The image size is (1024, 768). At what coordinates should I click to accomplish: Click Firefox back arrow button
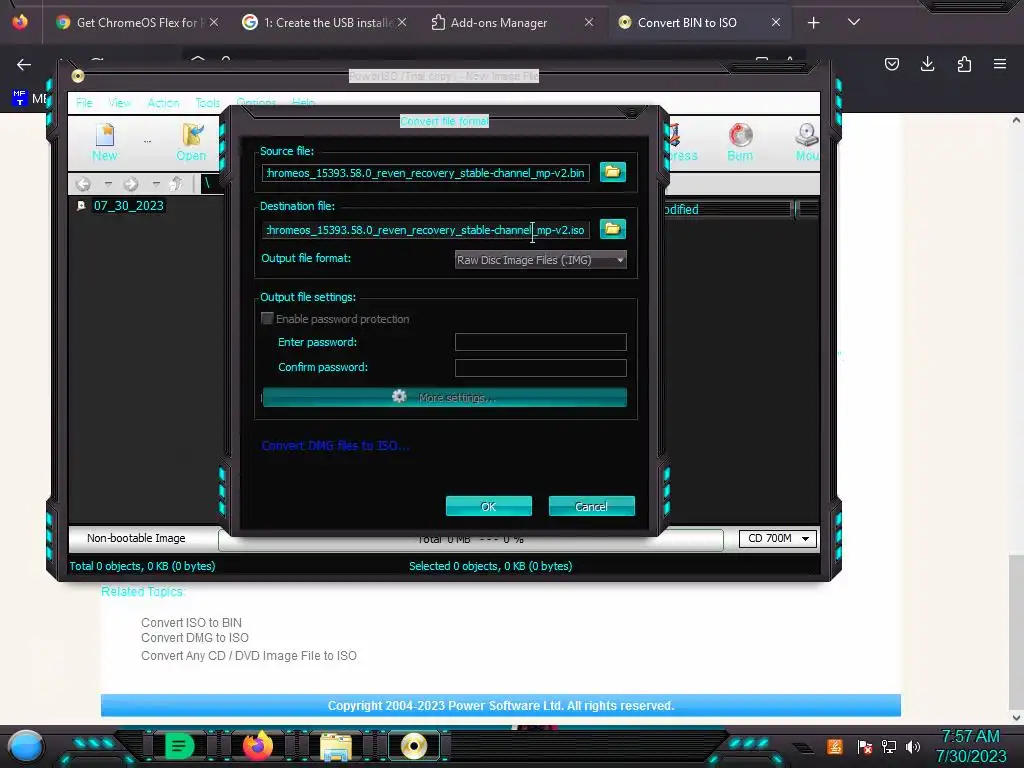(24, 65)
